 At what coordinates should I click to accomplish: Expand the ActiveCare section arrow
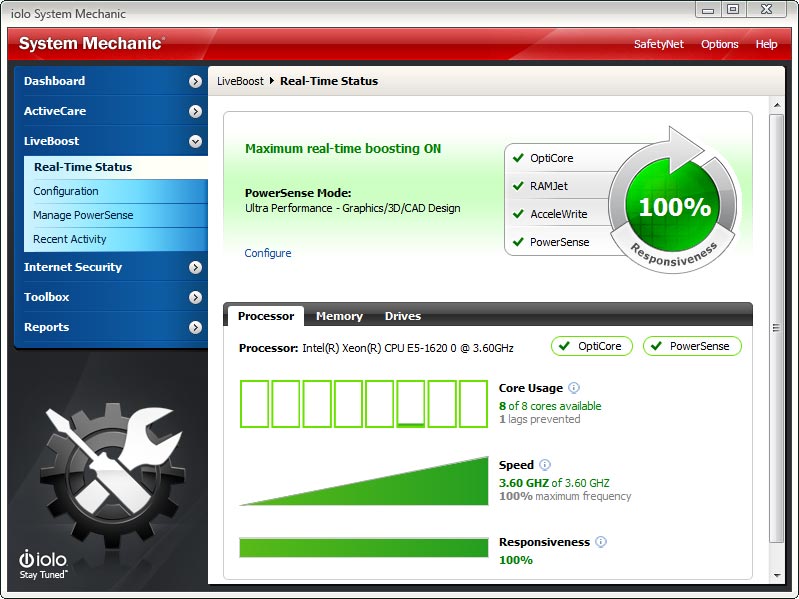pos(195,111)
